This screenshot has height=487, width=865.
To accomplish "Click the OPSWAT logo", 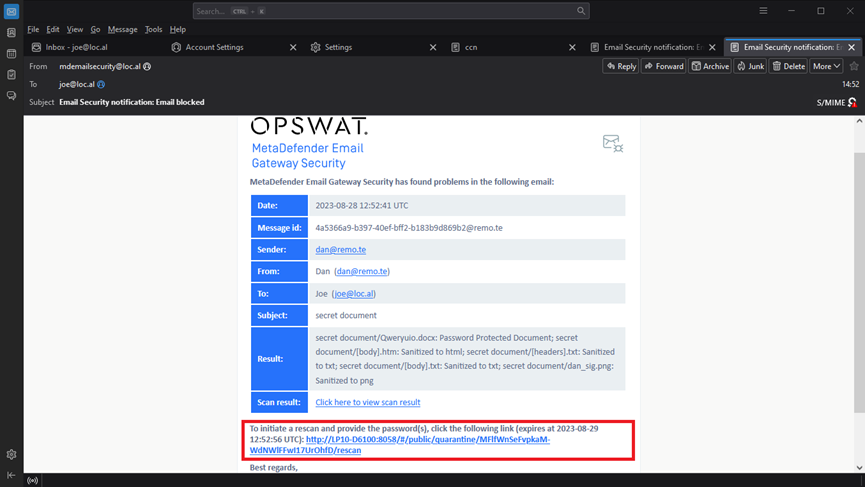I will pos(309,126).
